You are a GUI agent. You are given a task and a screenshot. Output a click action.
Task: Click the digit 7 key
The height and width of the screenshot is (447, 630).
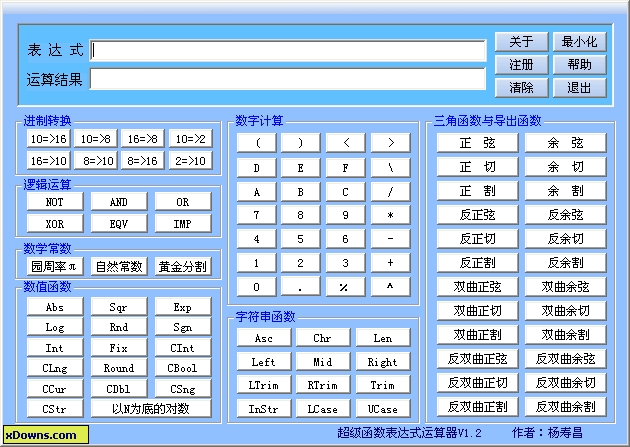pos(257,215)
